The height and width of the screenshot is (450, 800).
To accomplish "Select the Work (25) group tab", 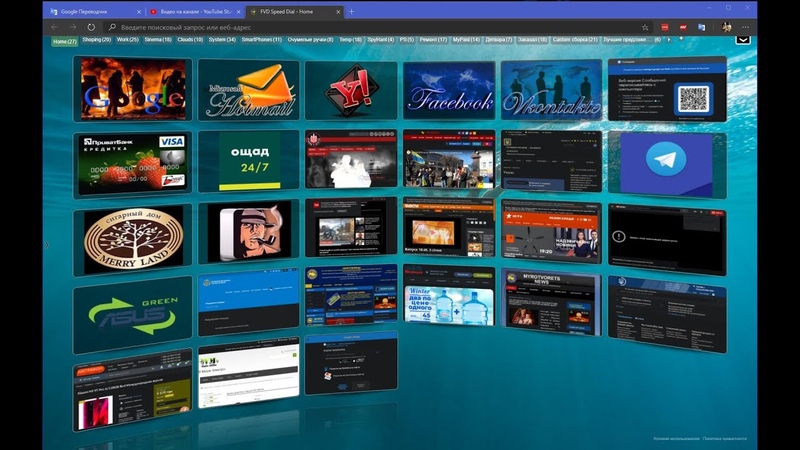I will click(x=128, y=40).
